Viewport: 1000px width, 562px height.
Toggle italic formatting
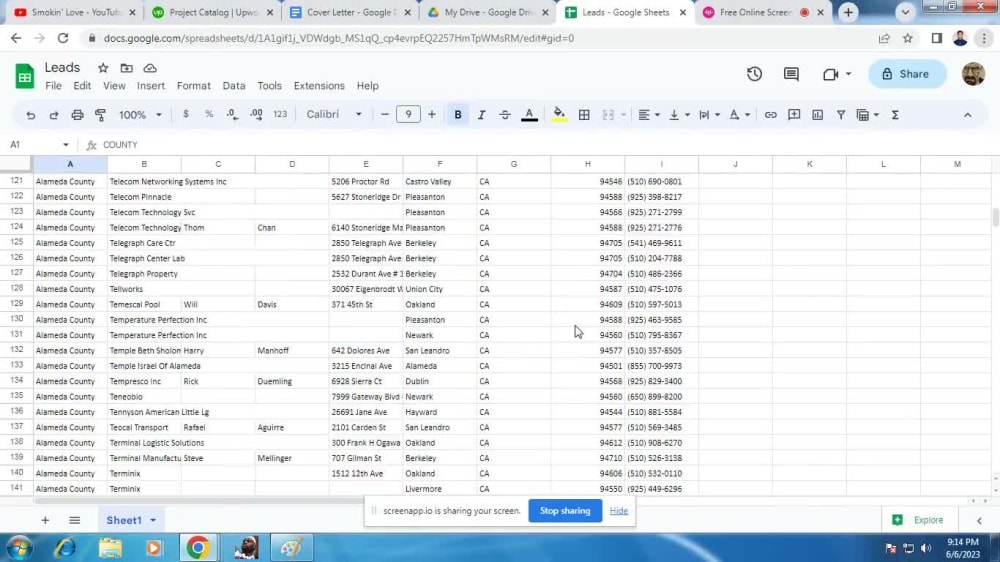click(482, 115)
